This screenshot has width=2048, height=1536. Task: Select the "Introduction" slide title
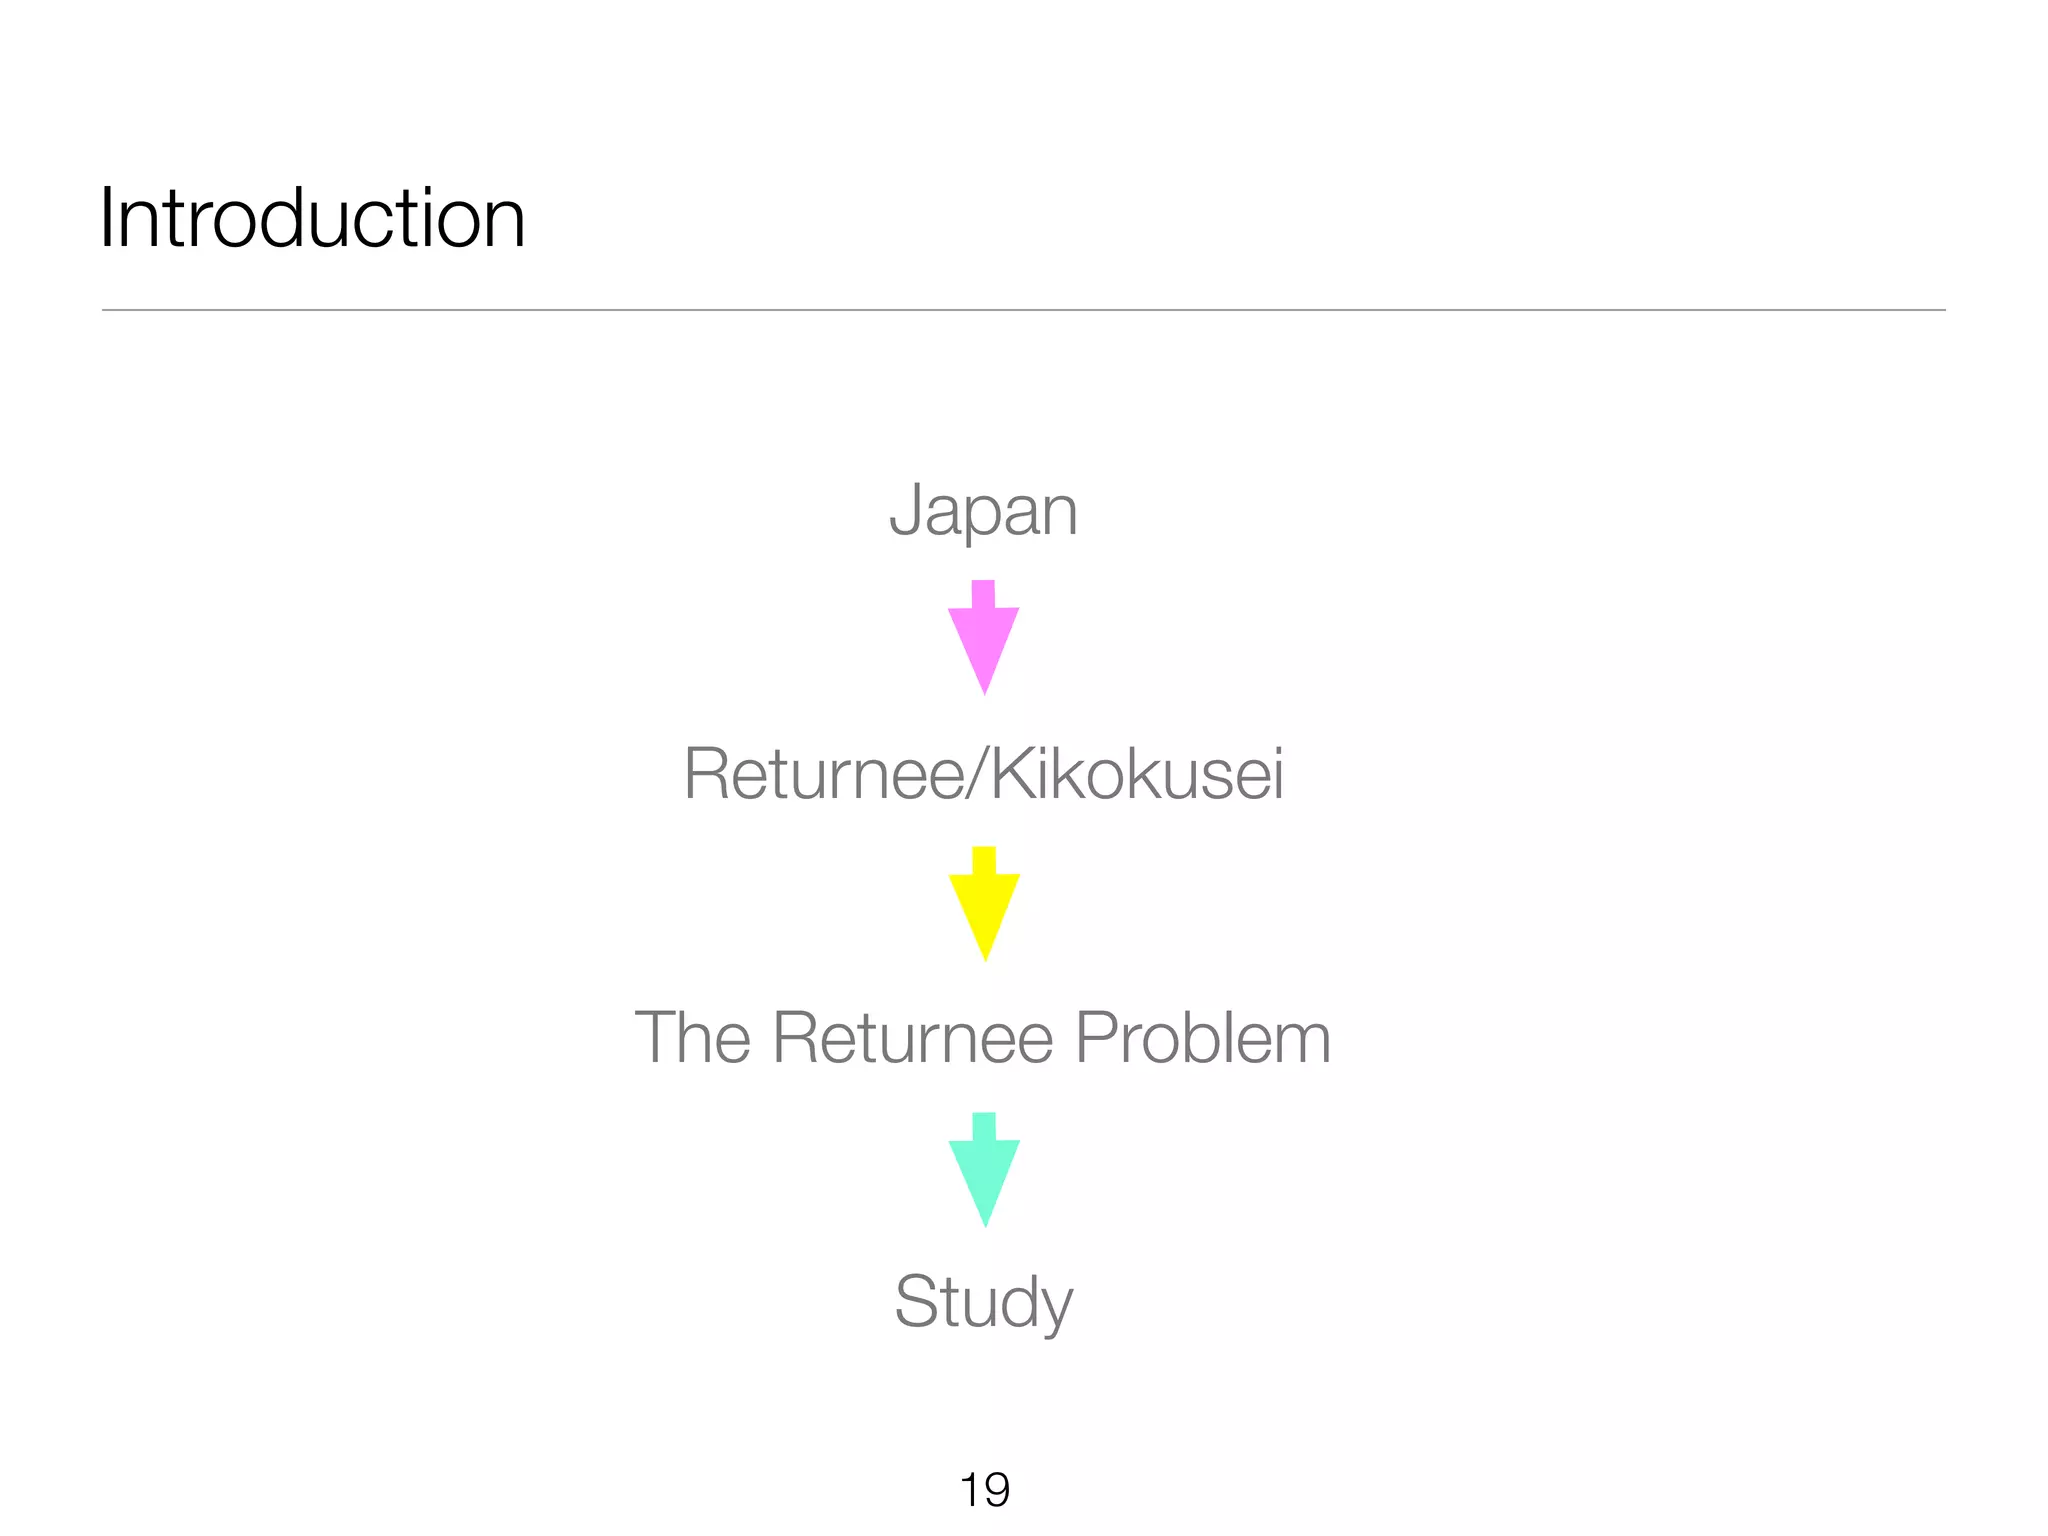coord(312,218)
